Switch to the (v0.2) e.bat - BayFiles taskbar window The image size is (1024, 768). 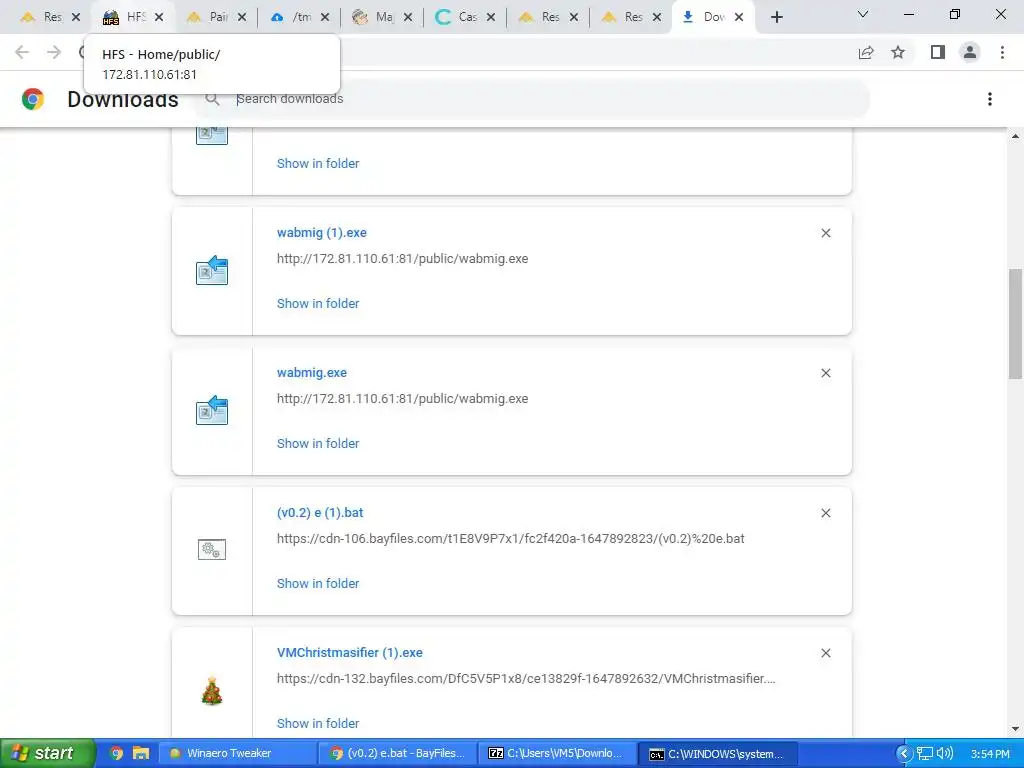tap(397, 753)
